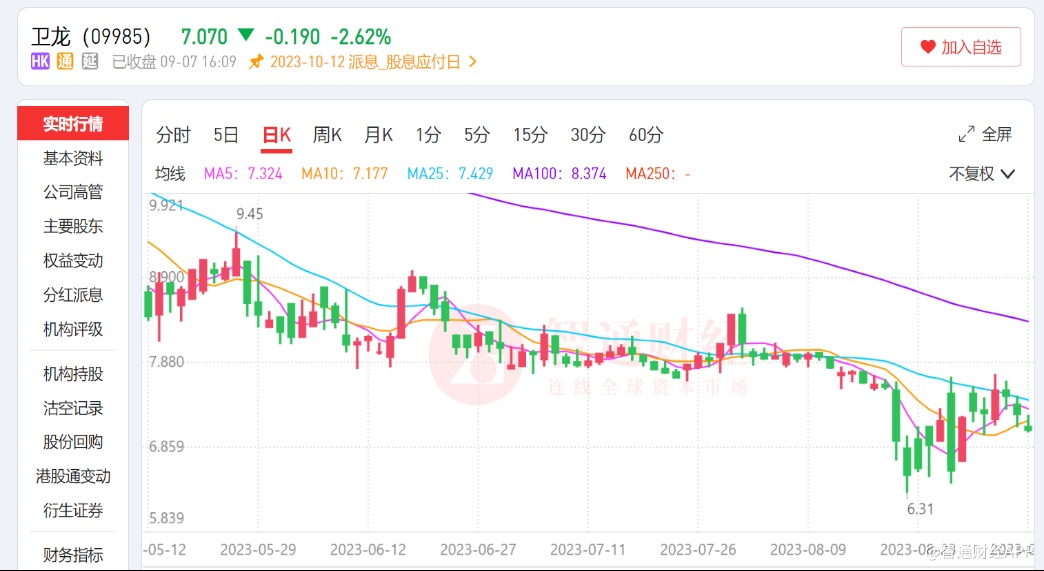Screen dimensions: 1044x571
Task: Click the 6.859 price axis label
Action: click(x=166, y=447)
